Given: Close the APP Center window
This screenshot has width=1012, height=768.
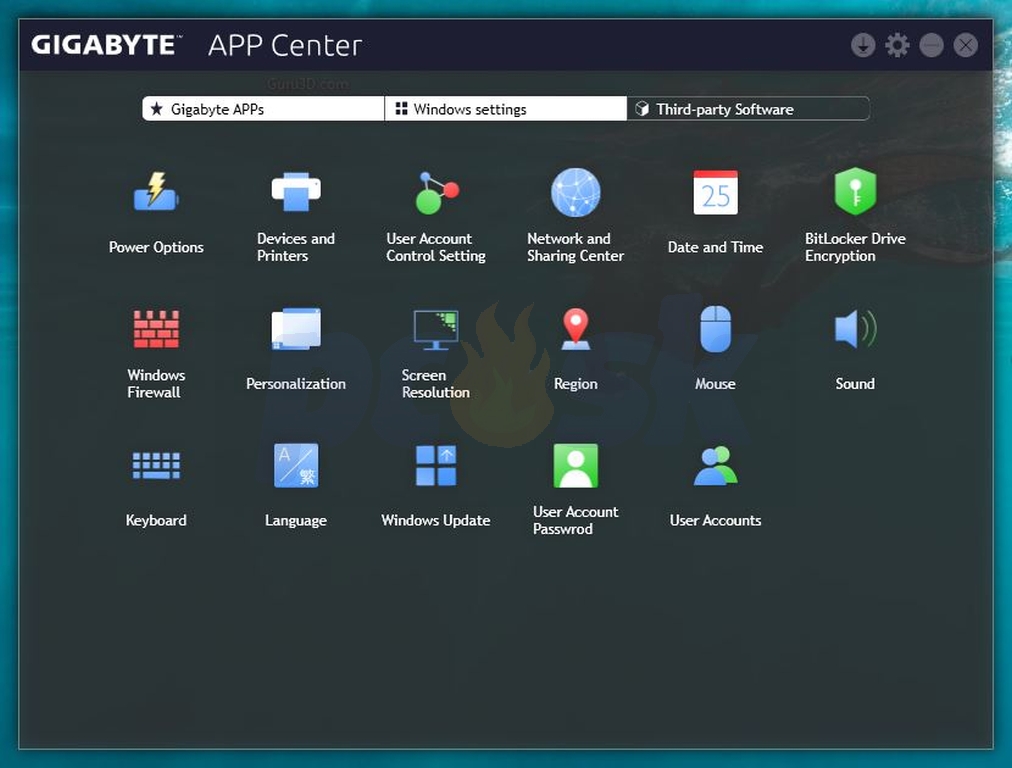Looking at the screenshot, I should [x=966, y=45].
